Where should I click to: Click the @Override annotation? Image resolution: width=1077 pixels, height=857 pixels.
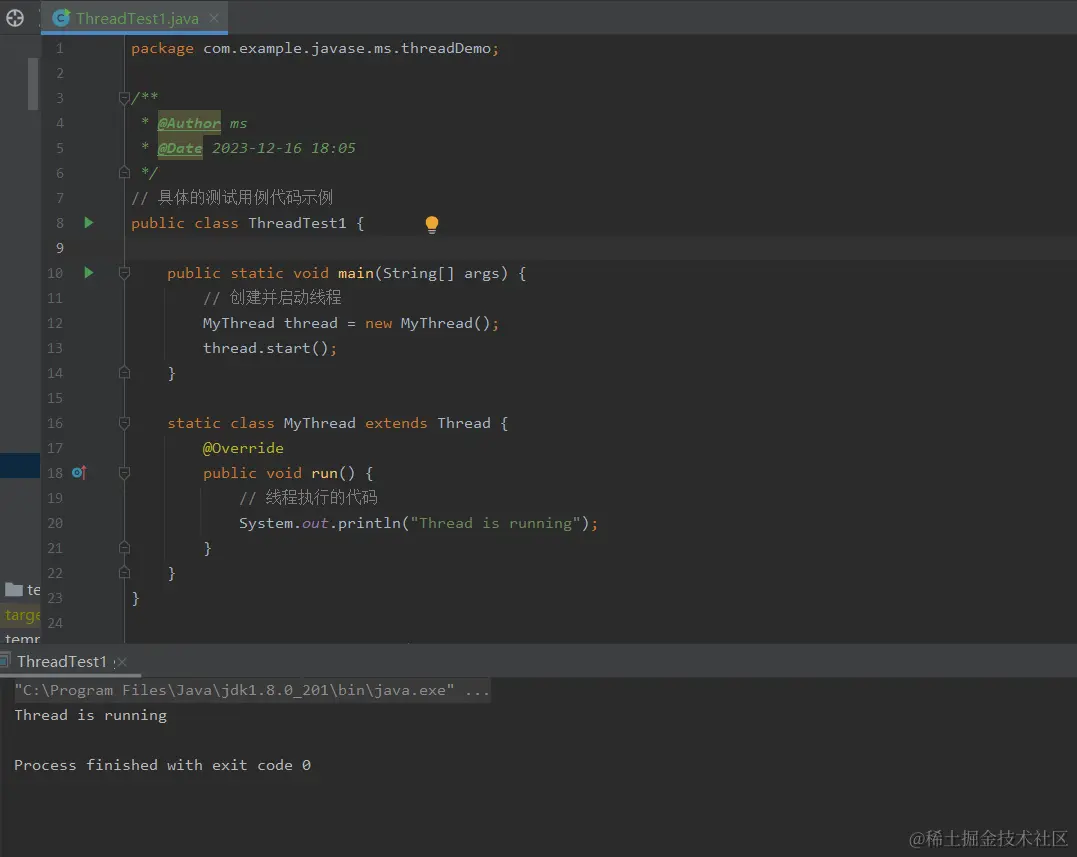click(242, 448)
